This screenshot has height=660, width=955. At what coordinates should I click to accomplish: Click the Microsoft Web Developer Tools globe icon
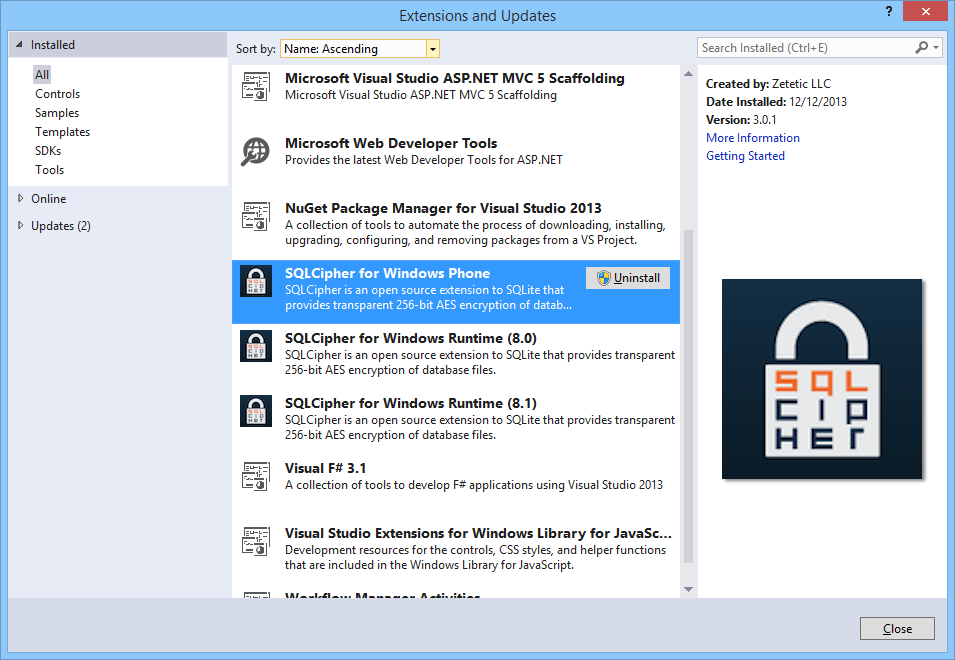pyautogui.click(x=256, y=152)
